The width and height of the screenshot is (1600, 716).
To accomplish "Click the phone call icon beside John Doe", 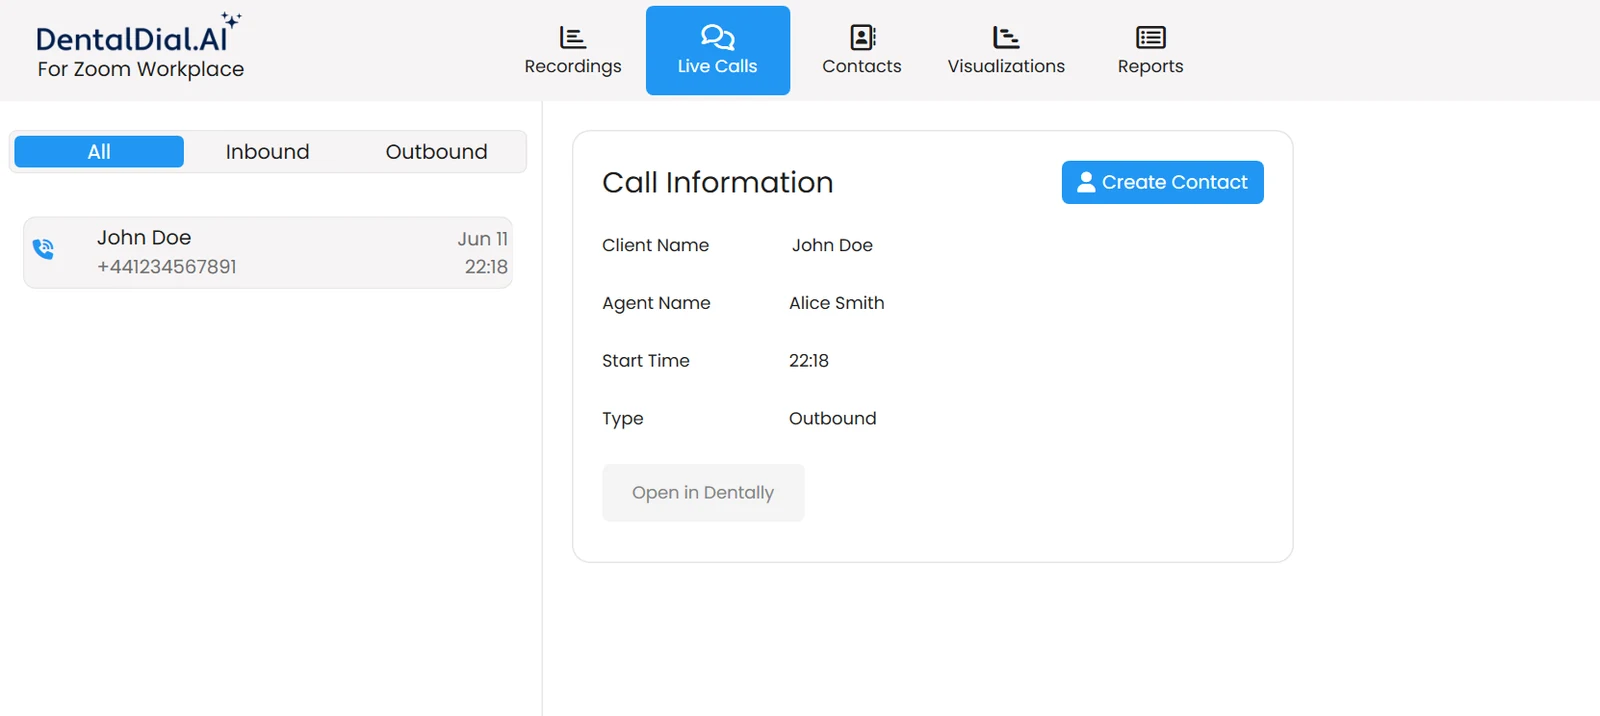I will [x=43, y=249].
